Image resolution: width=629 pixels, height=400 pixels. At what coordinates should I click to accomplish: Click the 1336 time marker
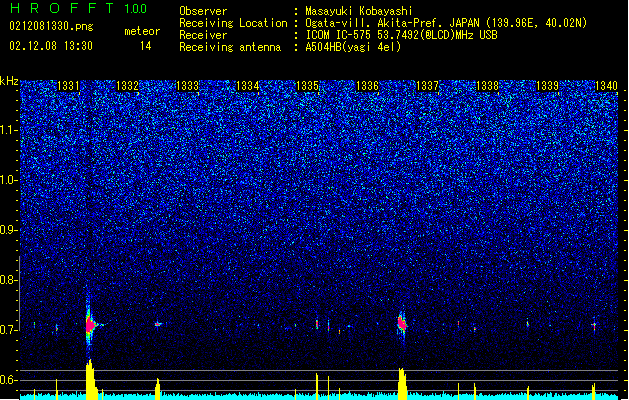coord(367,86)
